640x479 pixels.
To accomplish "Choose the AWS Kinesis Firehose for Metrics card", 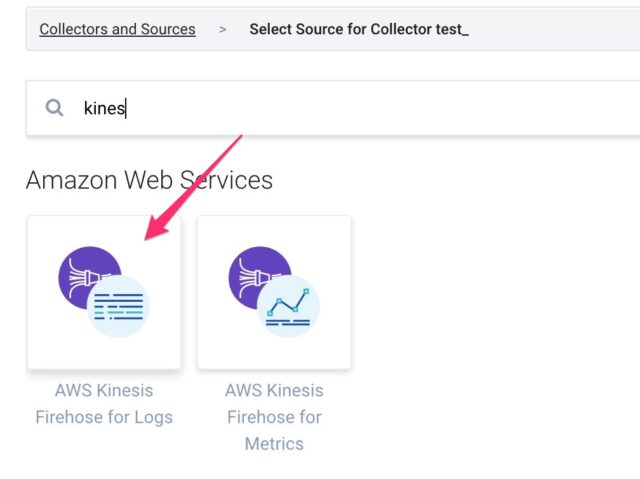I will 274,293.
